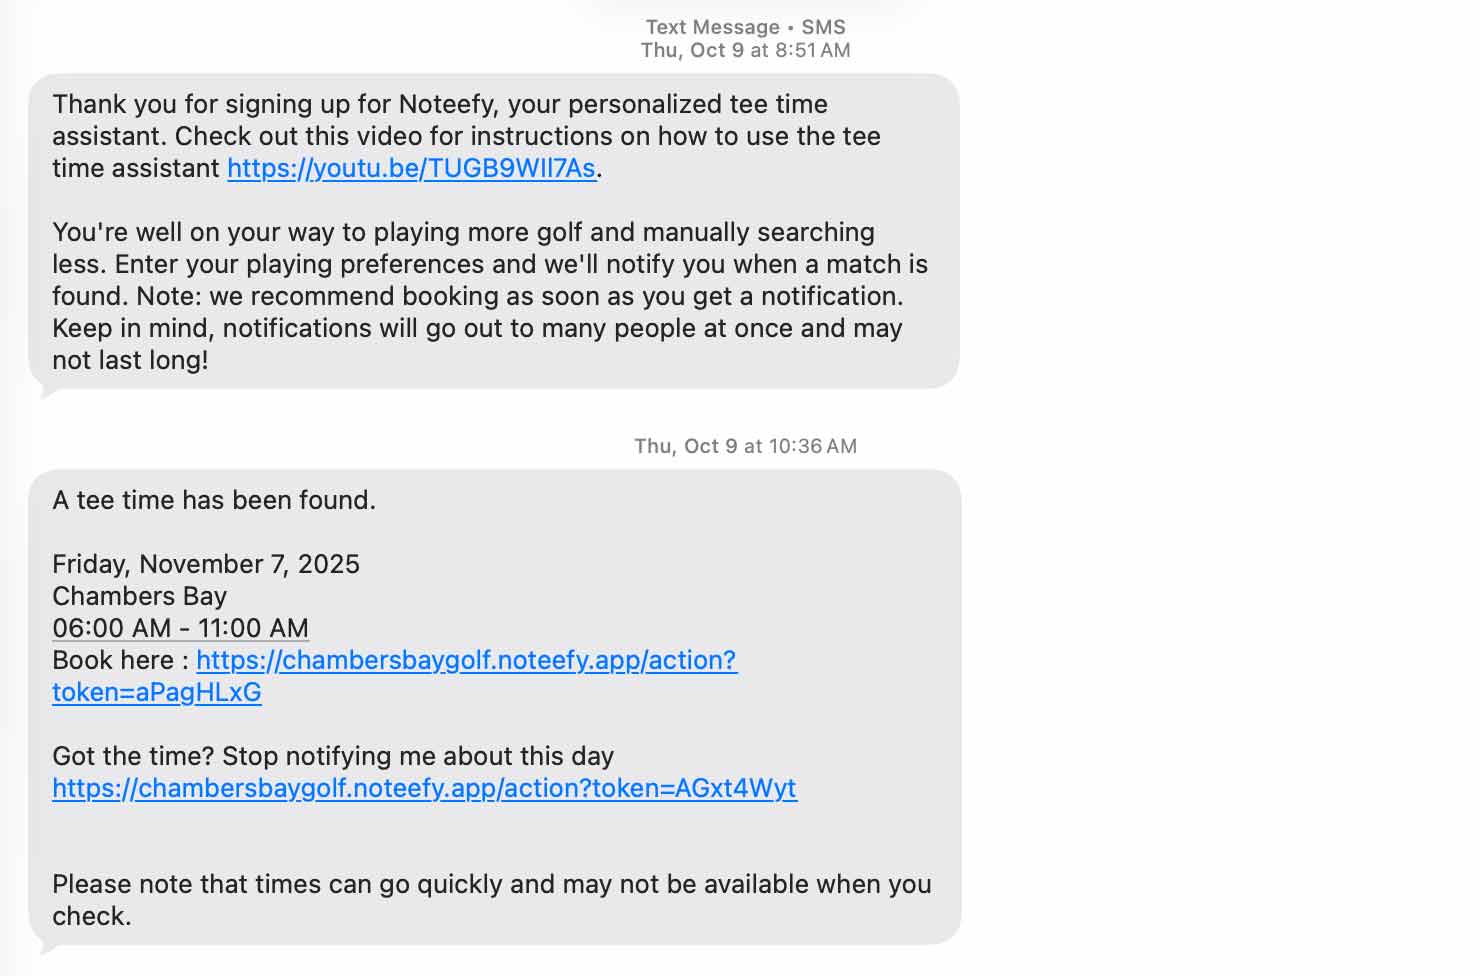Open the token=AGxt4Wyt stop notifying link
Image resolution: width=1480 pixels, height=976 pixels.
point(424,788)
